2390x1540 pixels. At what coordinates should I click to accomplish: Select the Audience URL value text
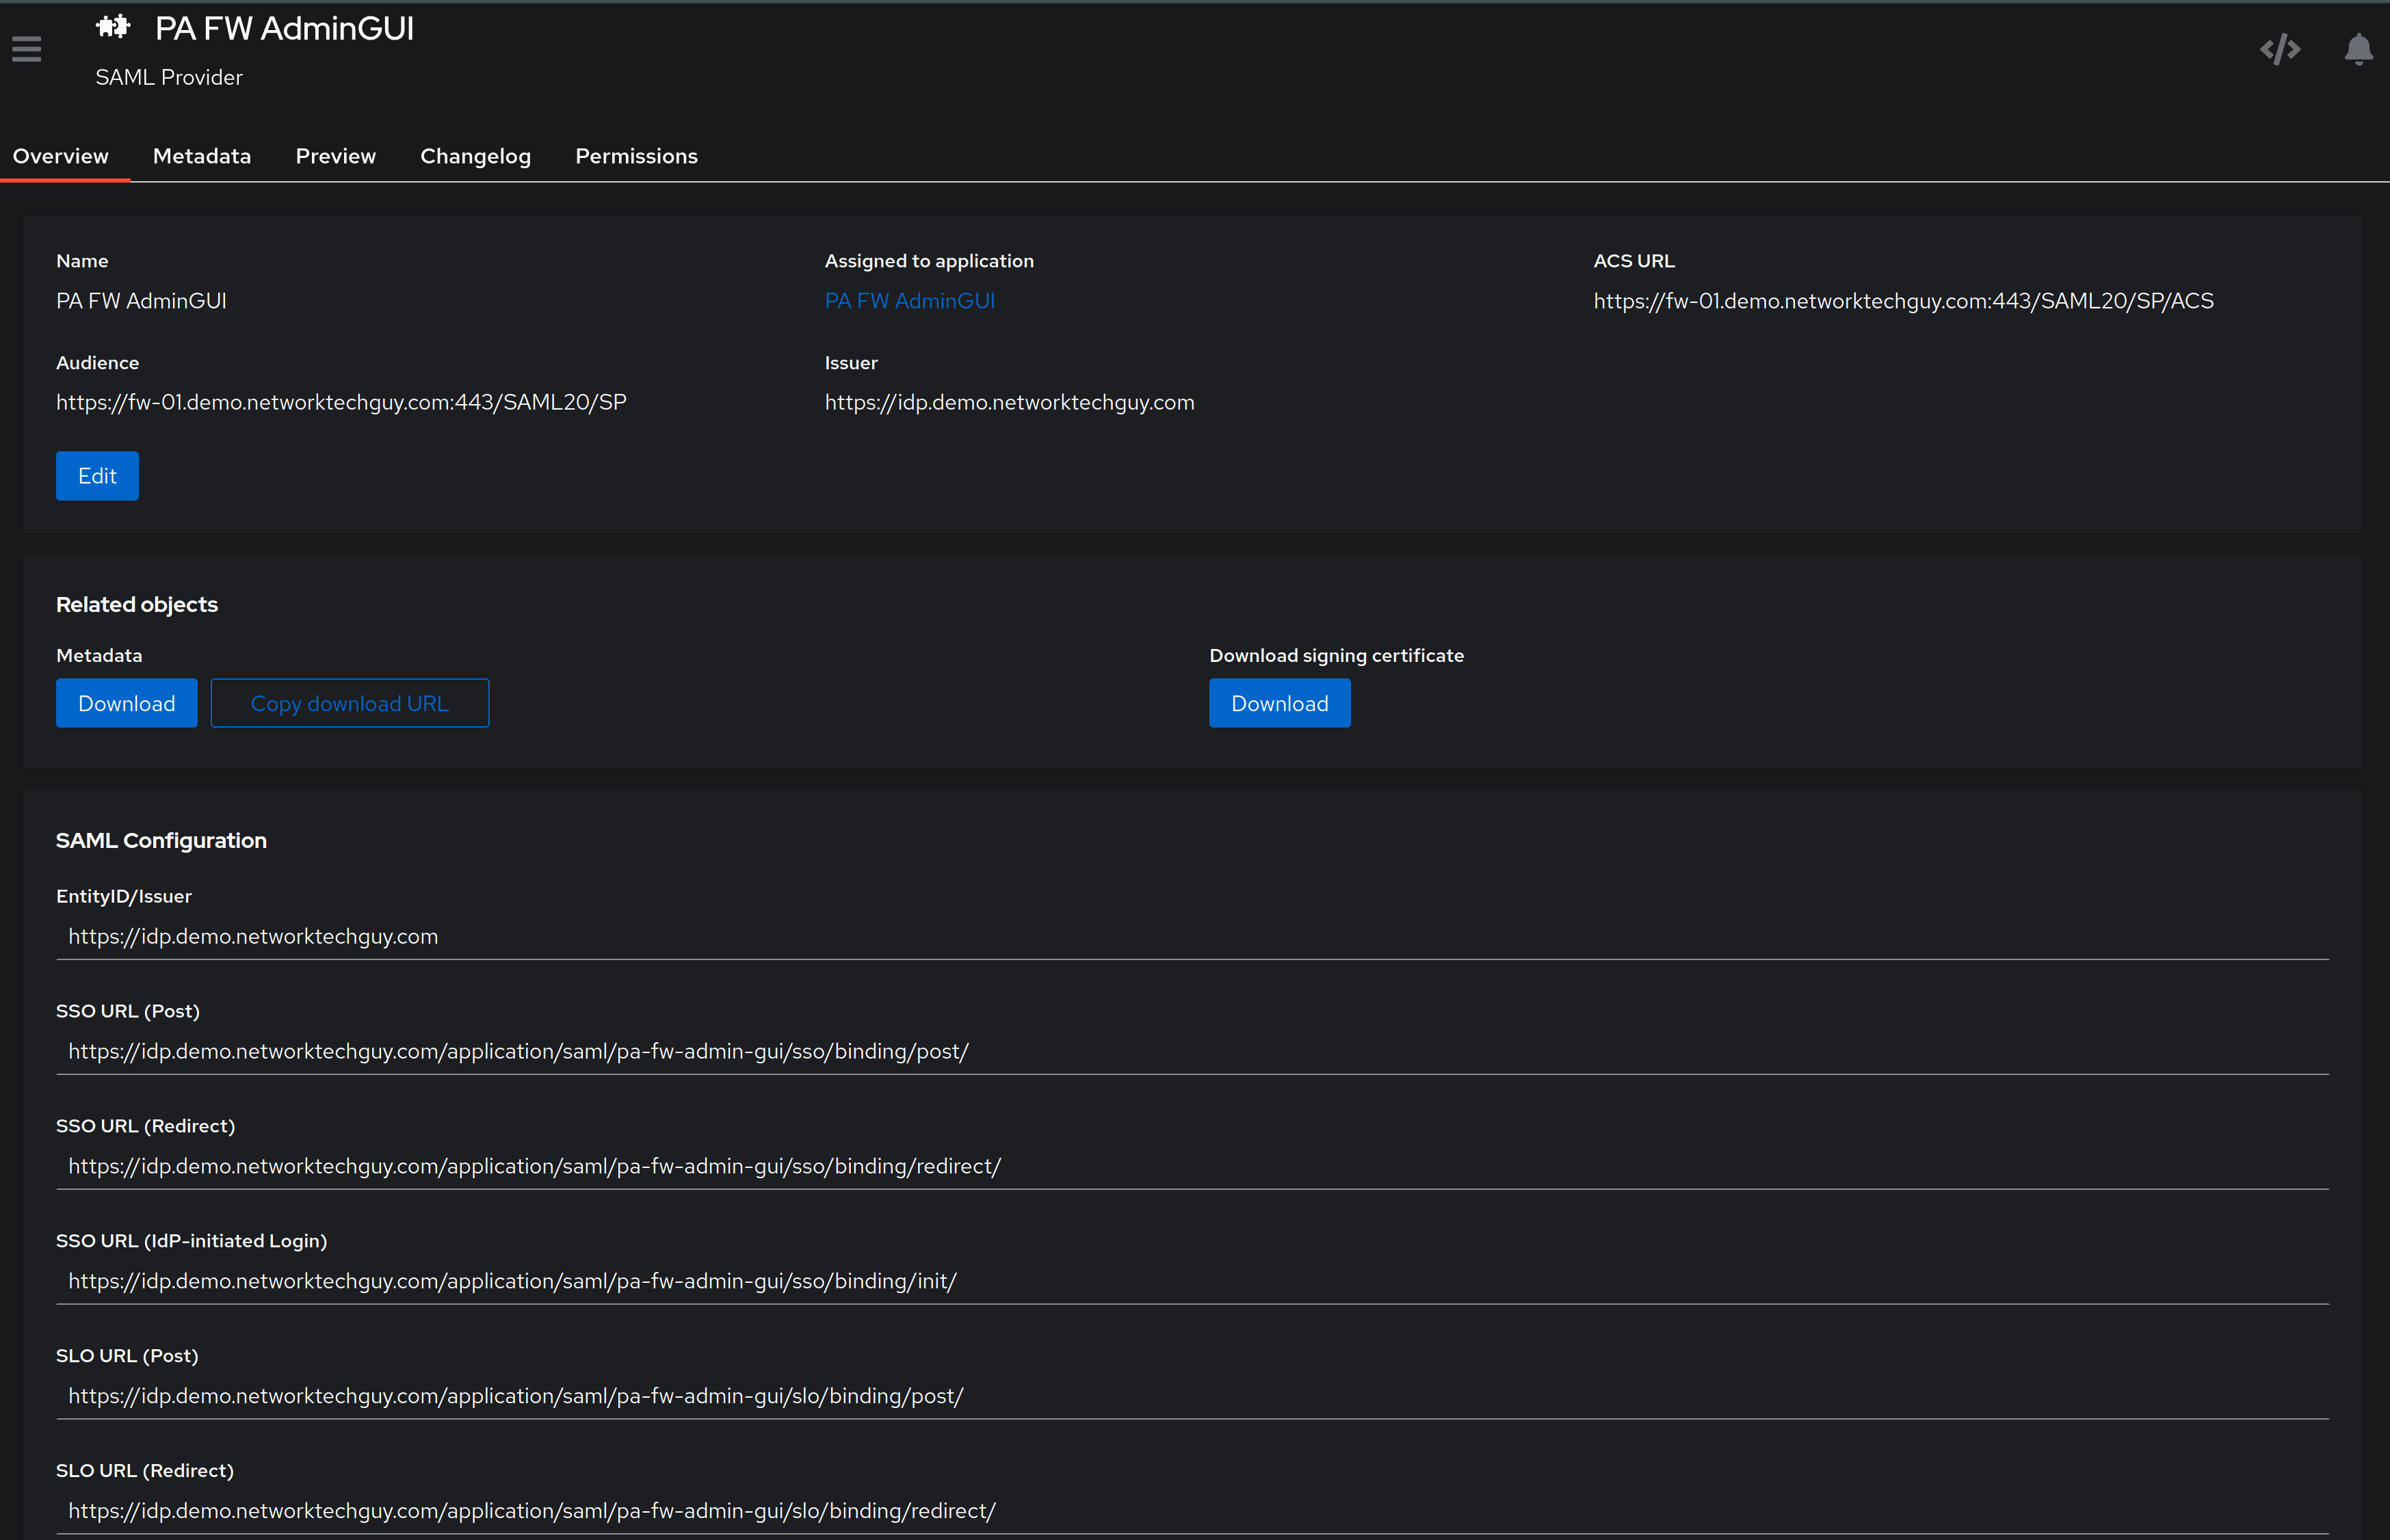tap(341, 402)
